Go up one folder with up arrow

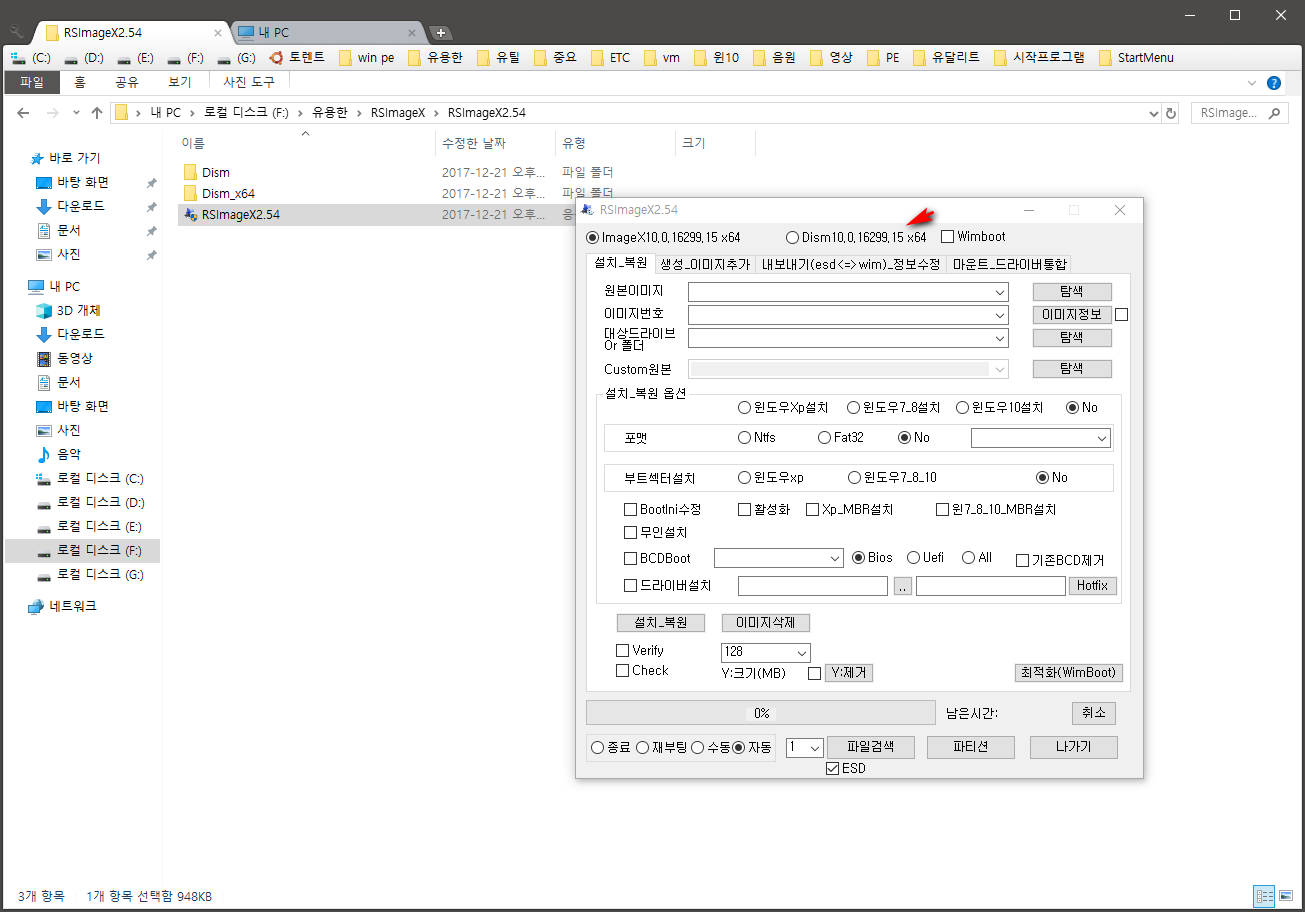click(96, 113)
